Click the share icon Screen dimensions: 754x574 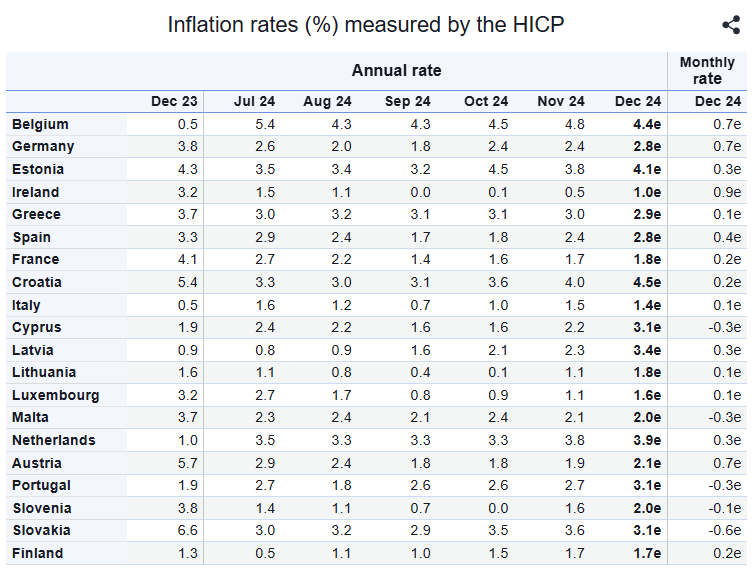(730, 26)
